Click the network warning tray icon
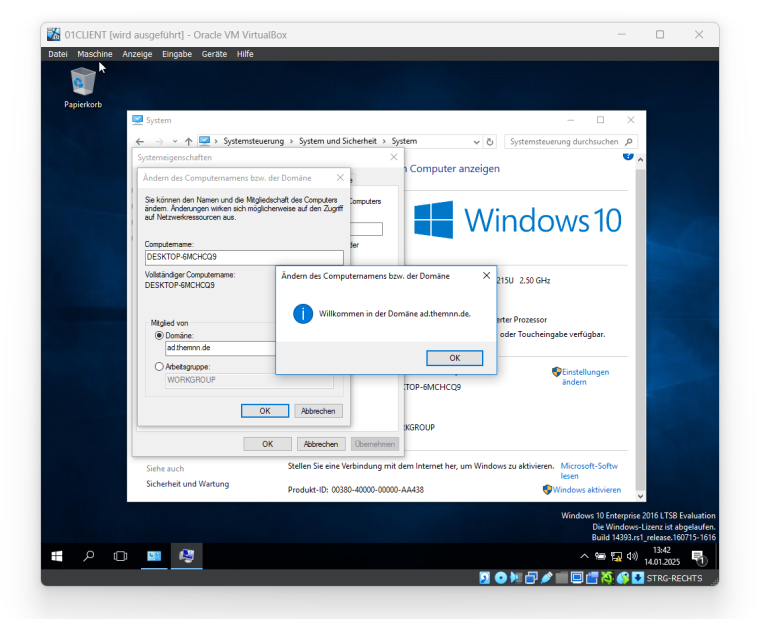This screenshot has width=768, height=619. click(x=616, y=556)
